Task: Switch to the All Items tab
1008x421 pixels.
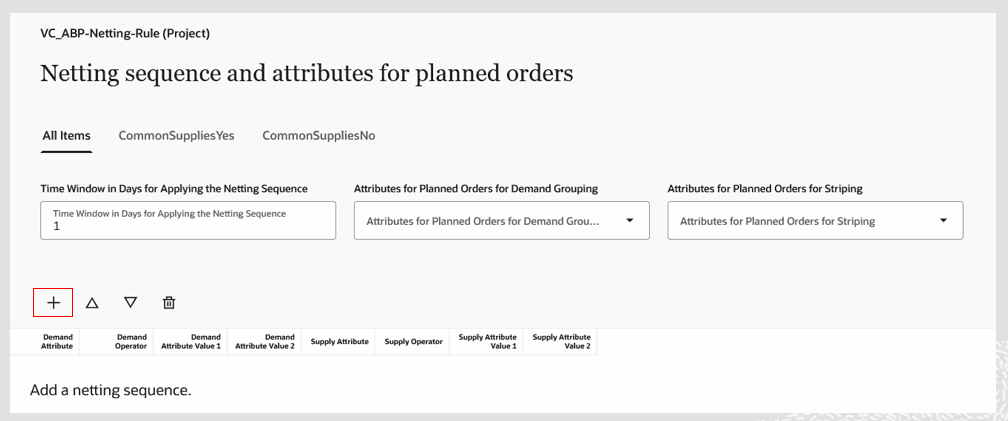Action: [66, 136]
